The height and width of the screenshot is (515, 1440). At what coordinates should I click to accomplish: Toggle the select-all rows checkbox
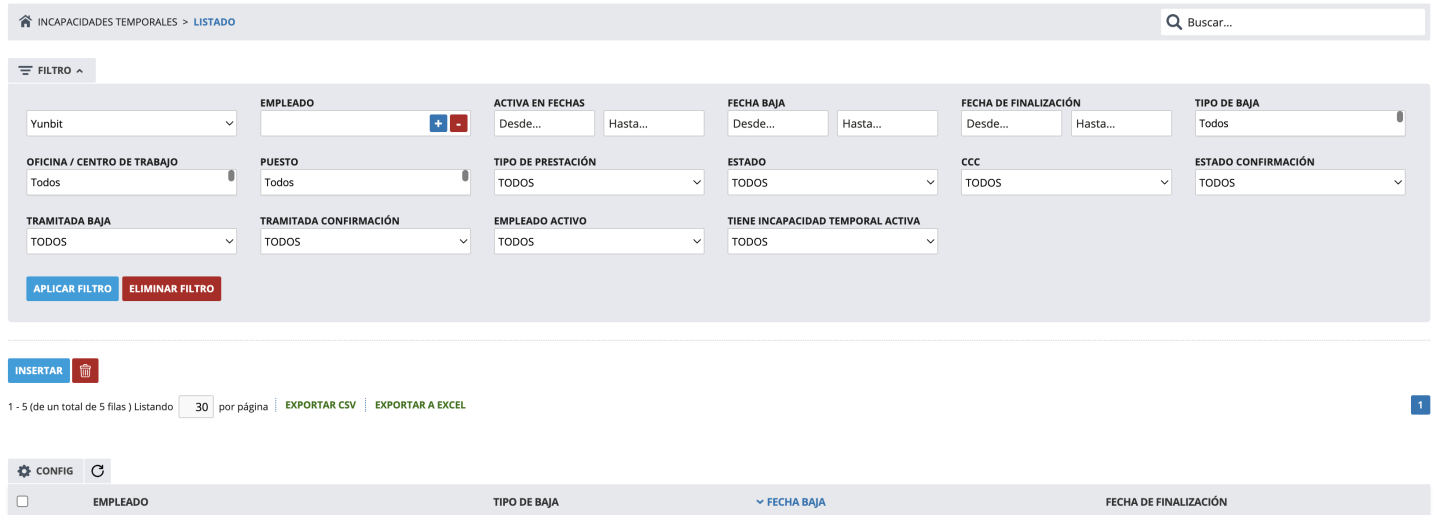coord(23,502)
